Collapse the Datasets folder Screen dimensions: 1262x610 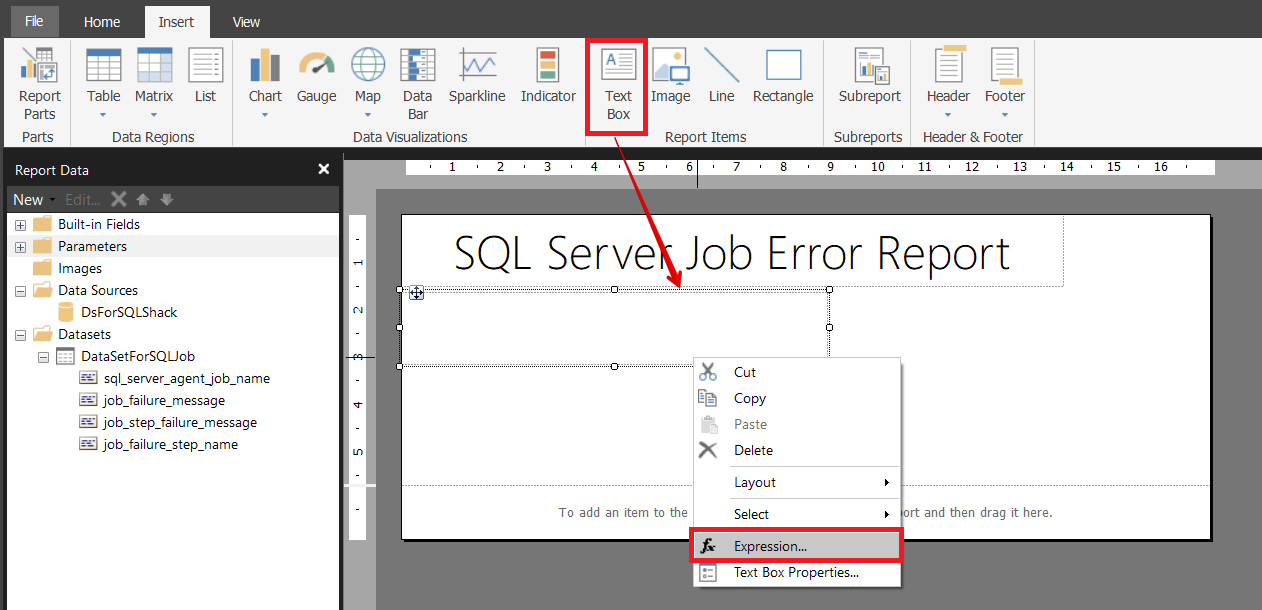tap(20, 335)
